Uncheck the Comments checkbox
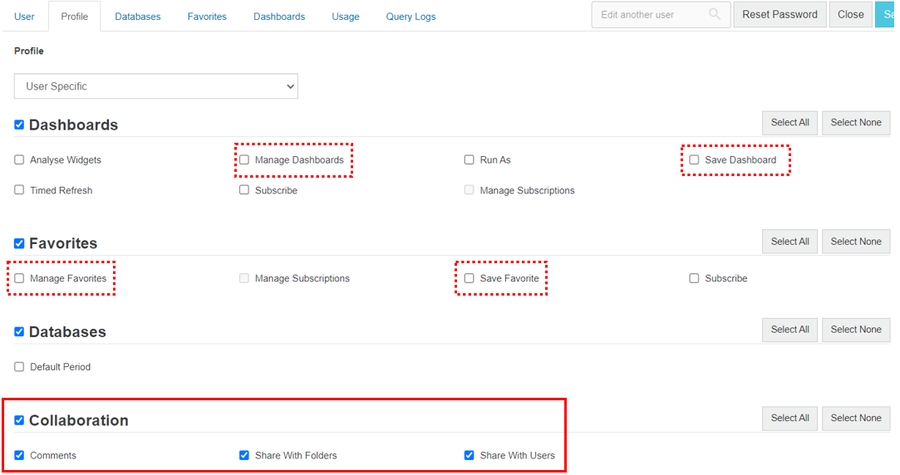The image size is (900, 475). tap(20, 455)
